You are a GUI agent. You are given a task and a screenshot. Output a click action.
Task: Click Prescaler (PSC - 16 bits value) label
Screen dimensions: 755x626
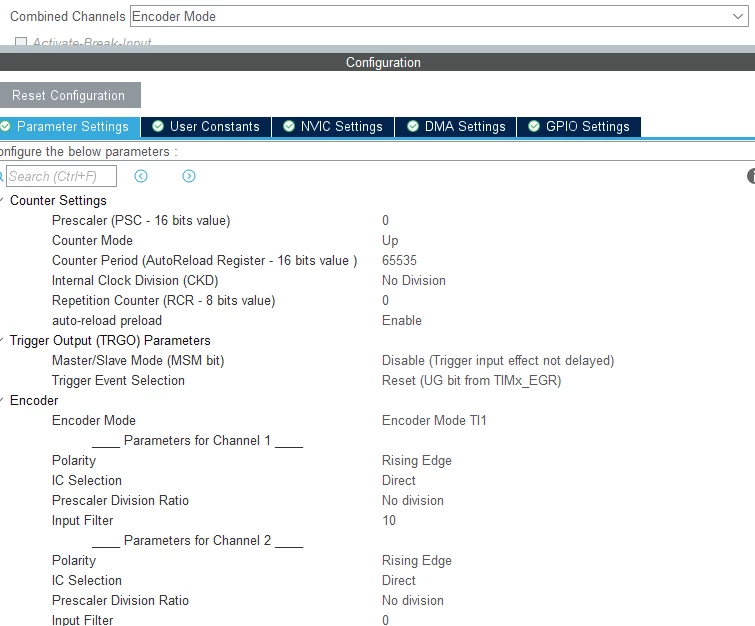pyautogui.click(x=141, y=221)
